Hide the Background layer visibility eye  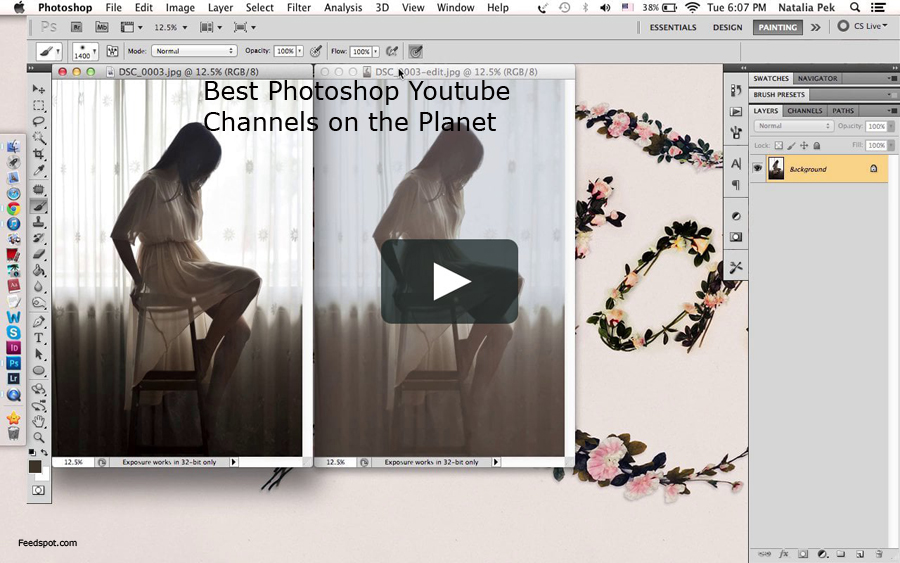(x=758, y=169)
